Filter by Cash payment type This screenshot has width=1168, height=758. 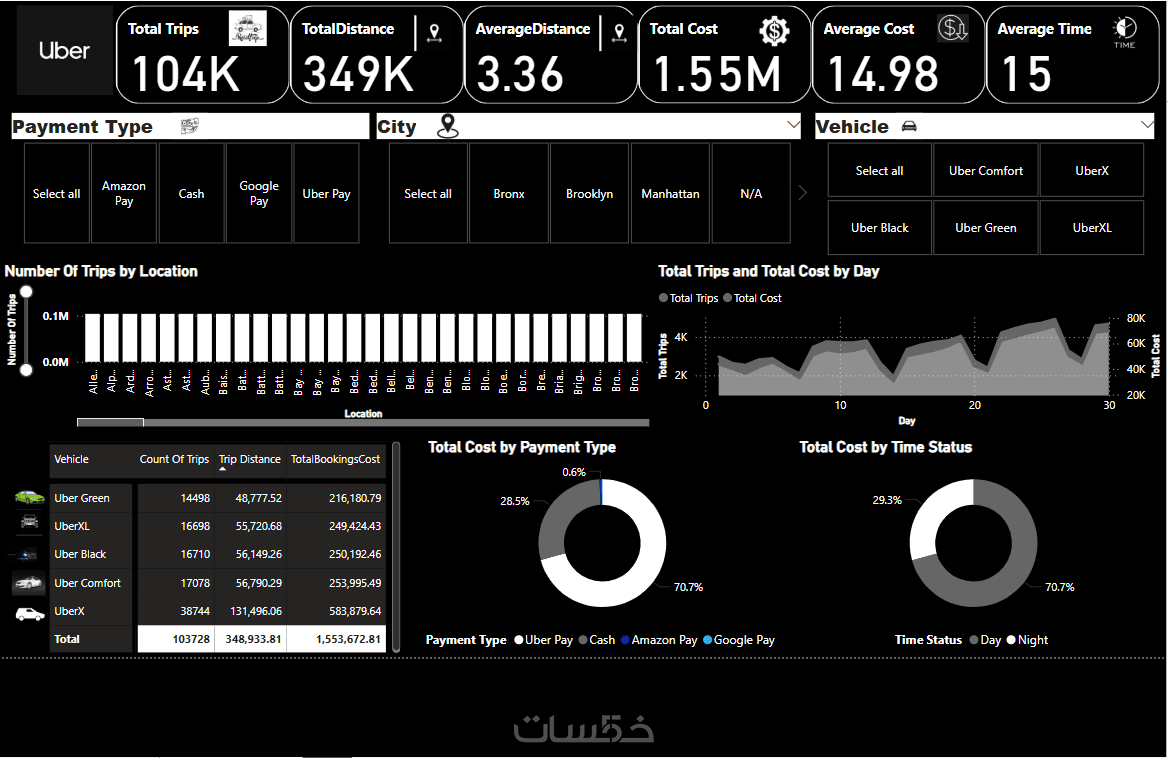[191, 194]
